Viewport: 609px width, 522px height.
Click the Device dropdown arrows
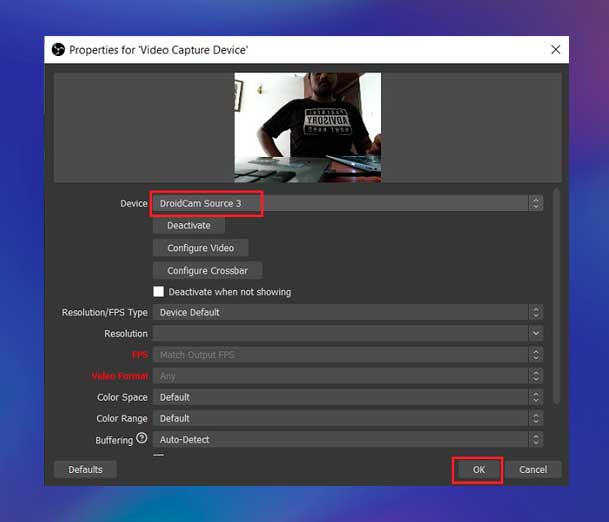click(536, 203)
